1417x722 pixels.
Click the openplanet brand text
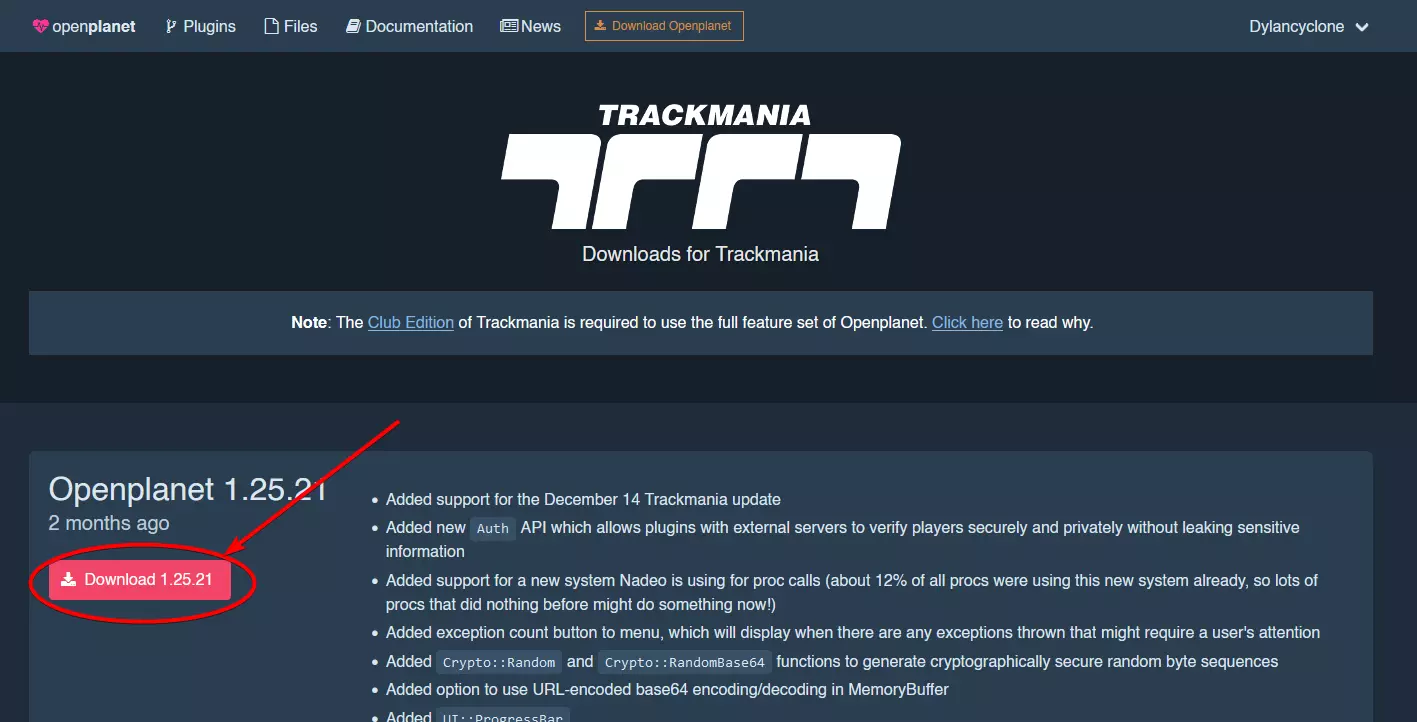(94, 27)
